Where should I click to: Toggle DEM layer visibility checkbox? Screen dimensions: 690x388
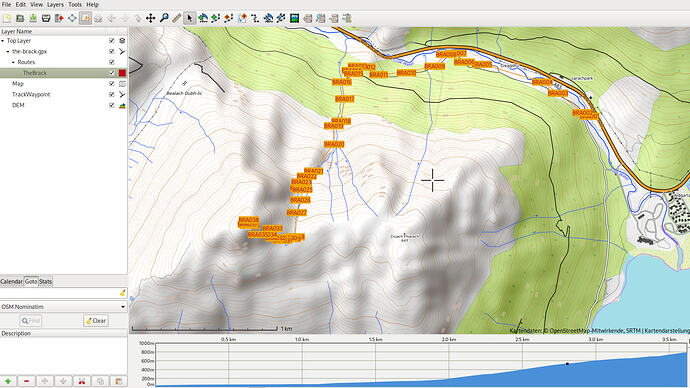coord(112,105)
